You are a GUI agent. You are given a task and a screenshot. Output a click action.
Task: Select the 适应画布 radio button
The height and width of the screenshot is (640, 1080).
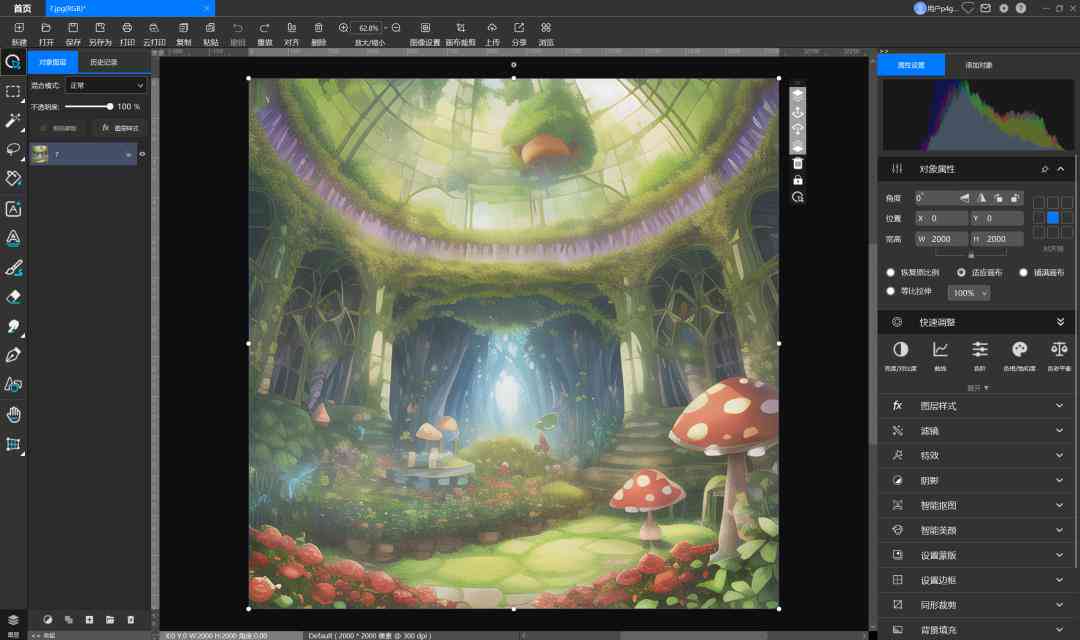(x=961, y=273)
